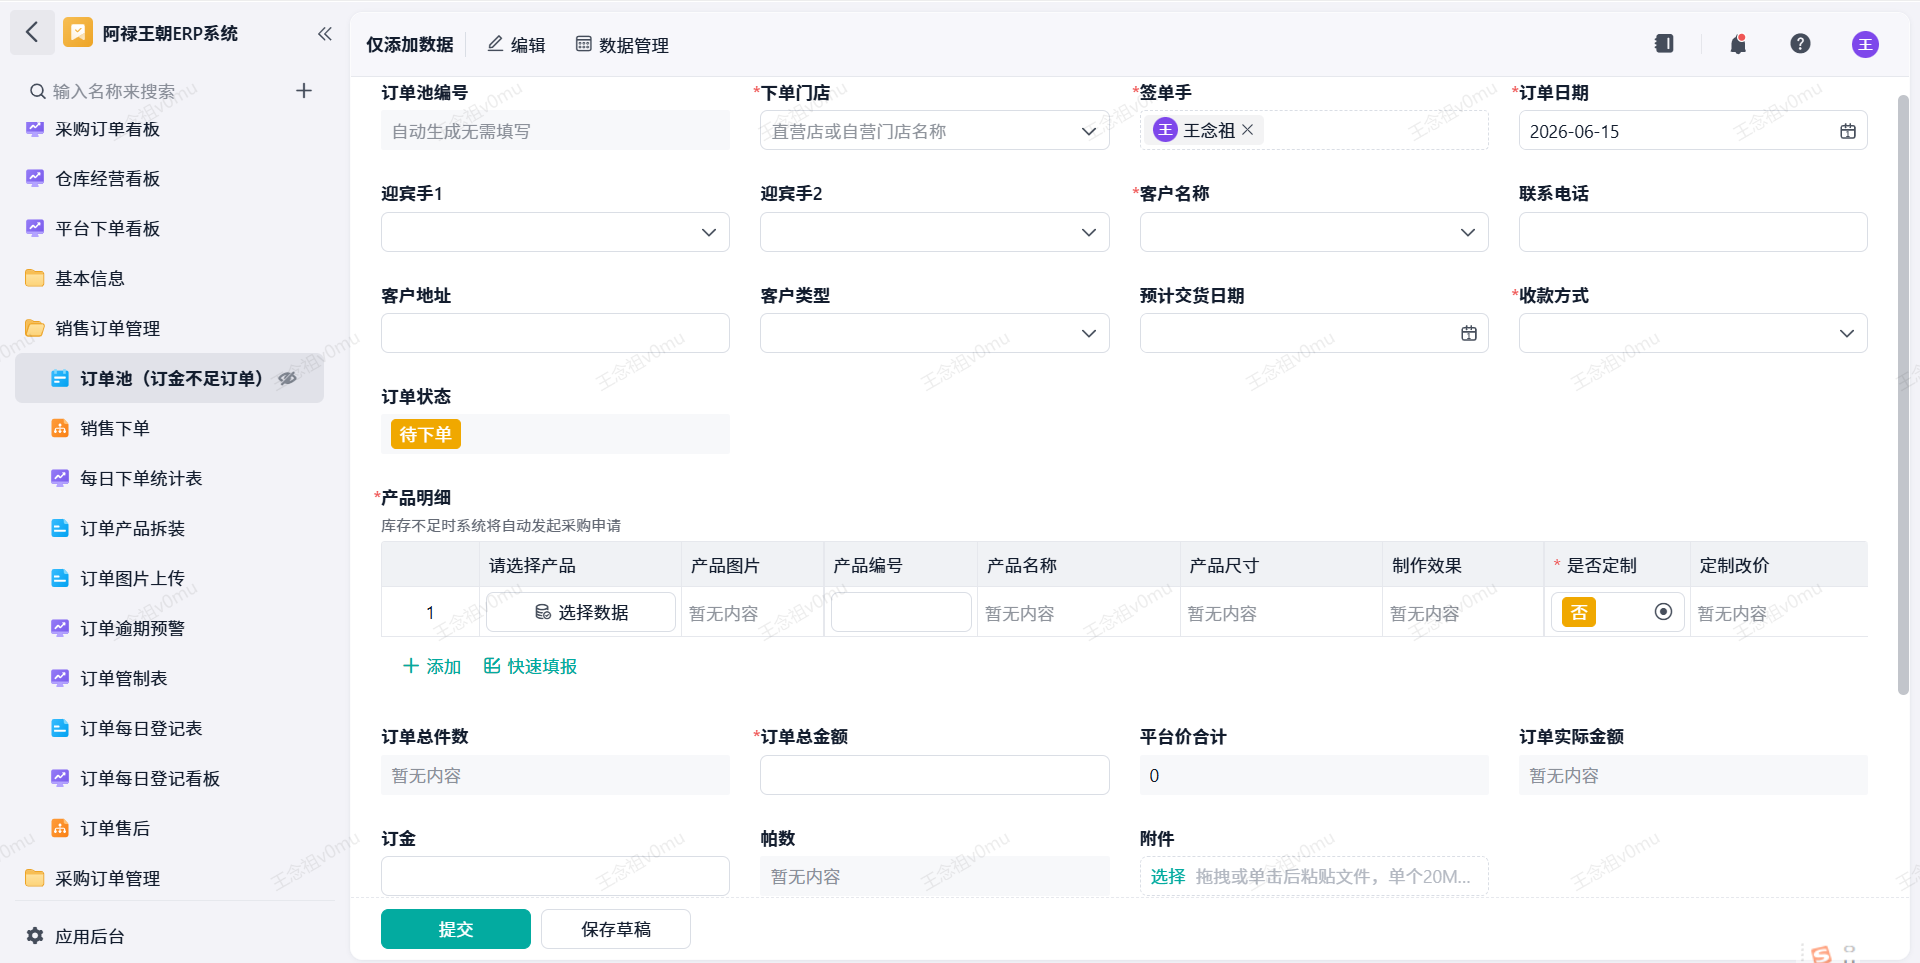Screen dimensions: 1920x963
Task: Switch to 数据管理 tab
Action: click(x=622, y=45)
